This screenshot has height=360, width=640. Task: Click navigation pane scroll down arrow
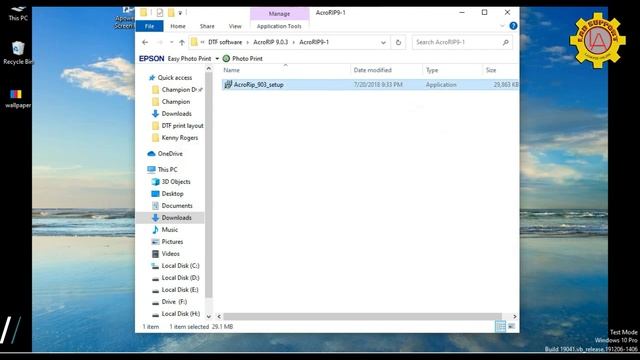(x=209, y=316)
